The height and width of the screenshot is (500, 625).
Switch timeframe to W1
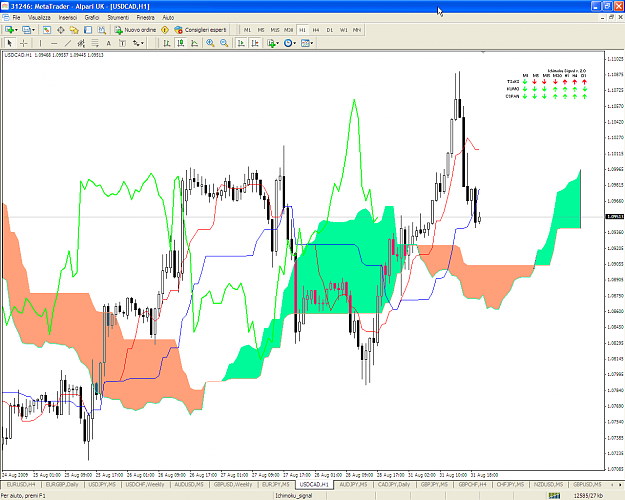pos(343,30)
